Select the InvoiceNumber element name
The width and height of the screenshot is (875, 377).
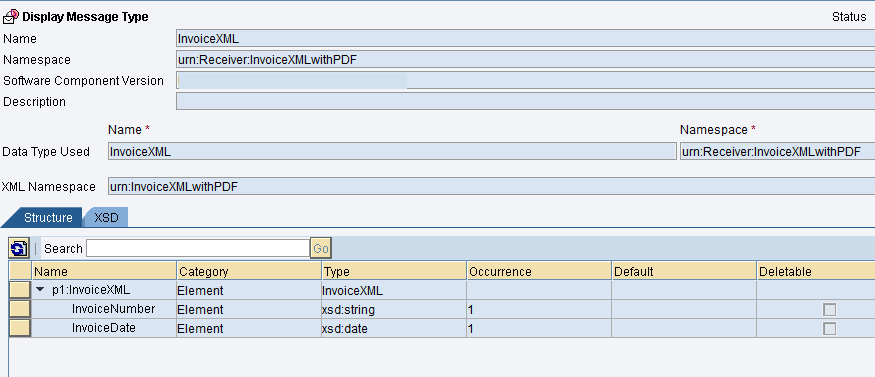pos(113,309)
